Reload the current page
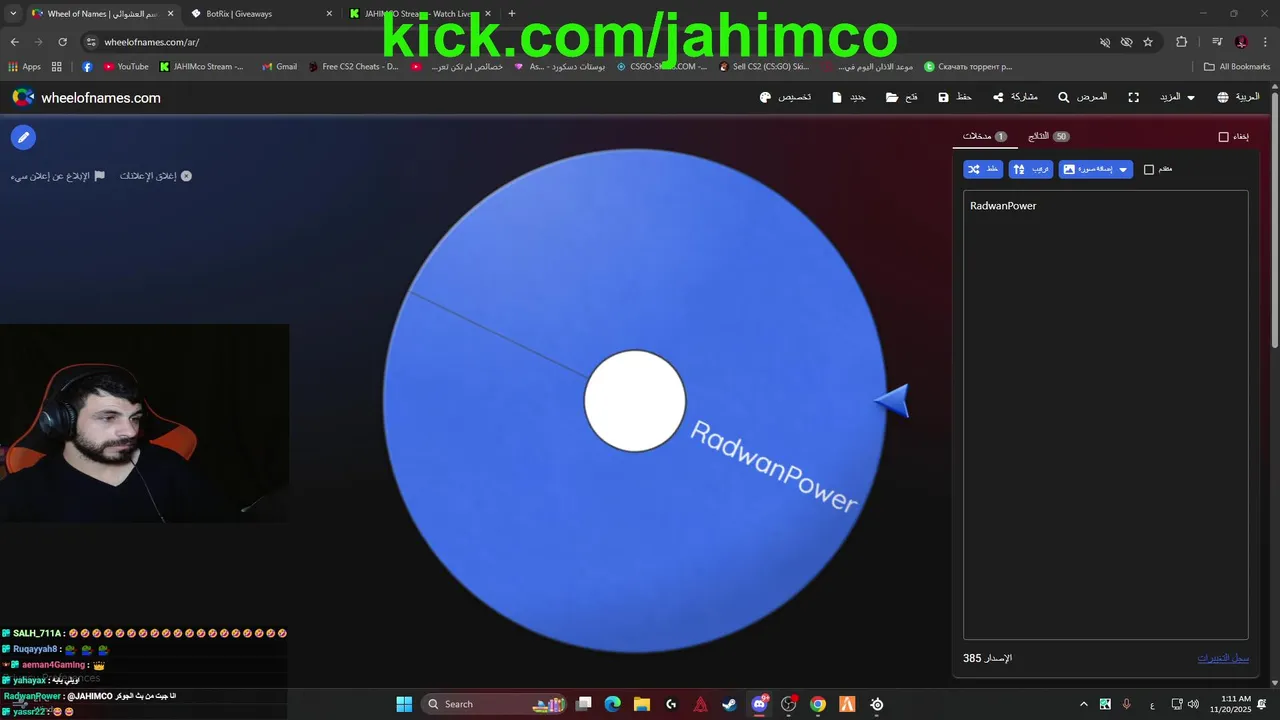 pyautogui.click(x=63, y=42)
